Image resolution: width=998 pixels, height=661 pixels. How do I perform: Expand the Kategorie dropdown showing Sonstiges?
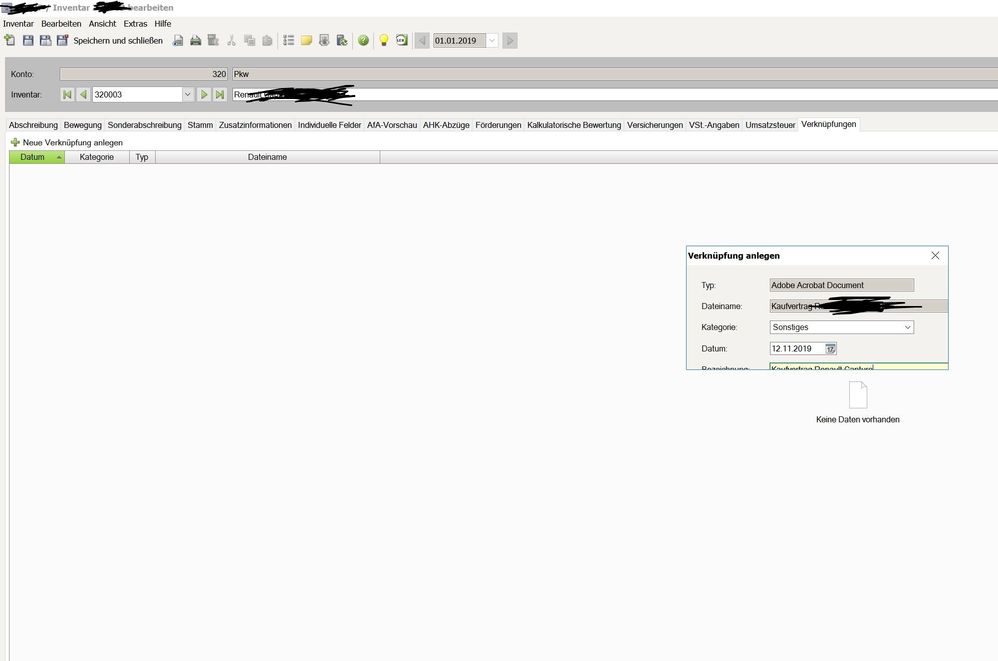tap(907, 327)
